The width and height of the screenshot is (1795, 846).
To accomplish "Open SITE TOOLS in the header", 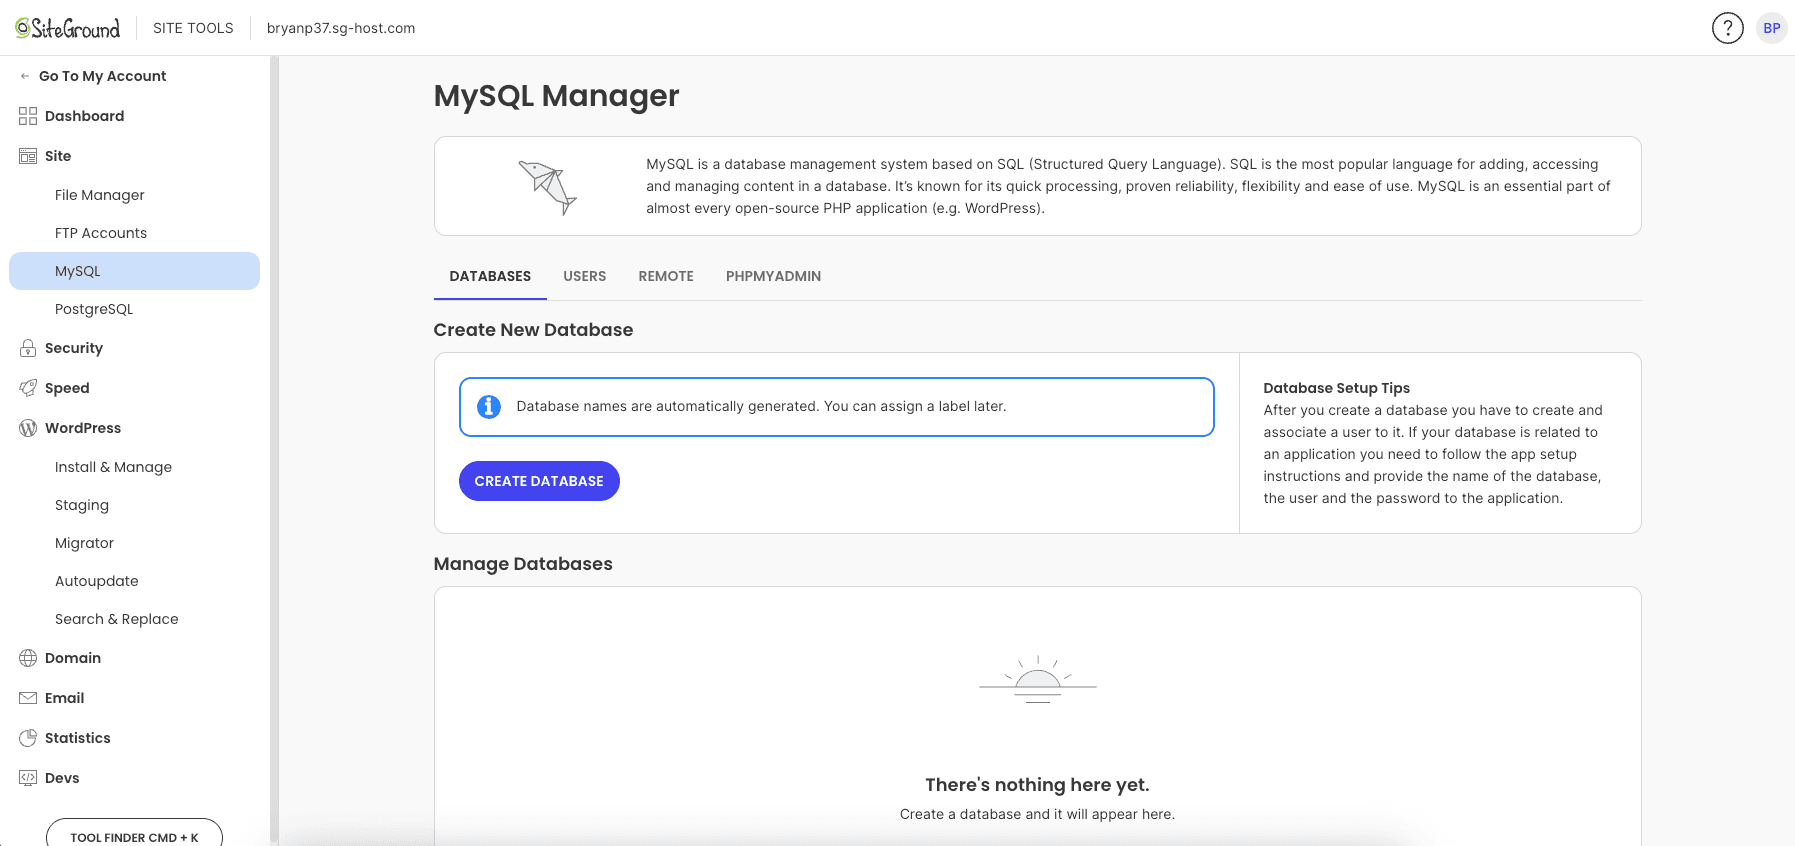I will pos(193,28).
